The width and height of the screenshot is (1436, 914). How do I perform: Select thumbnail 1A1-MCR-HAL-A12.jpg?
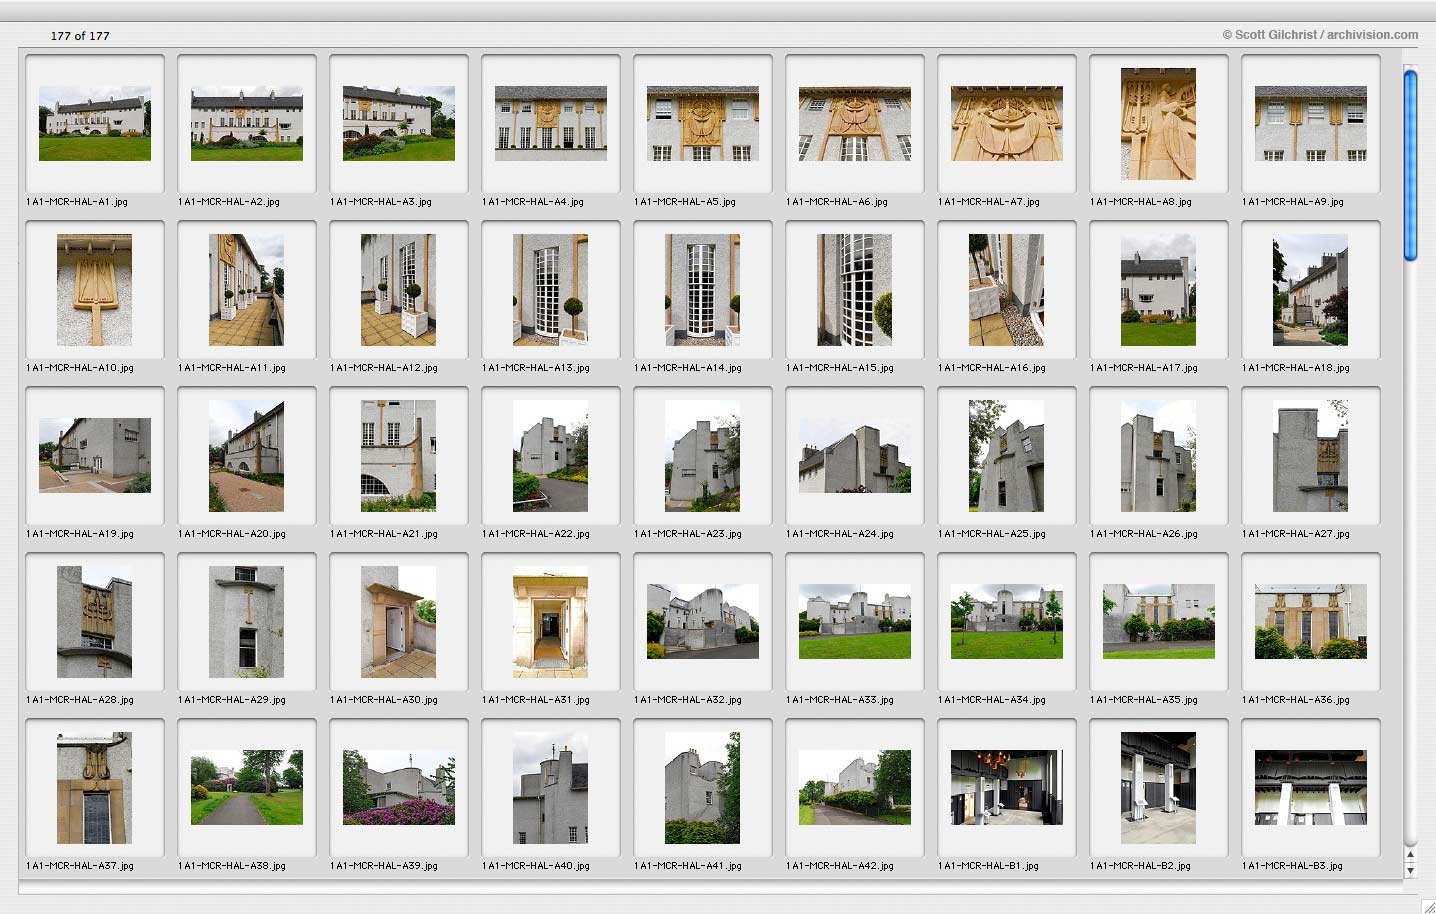click(x=399, y=290)
